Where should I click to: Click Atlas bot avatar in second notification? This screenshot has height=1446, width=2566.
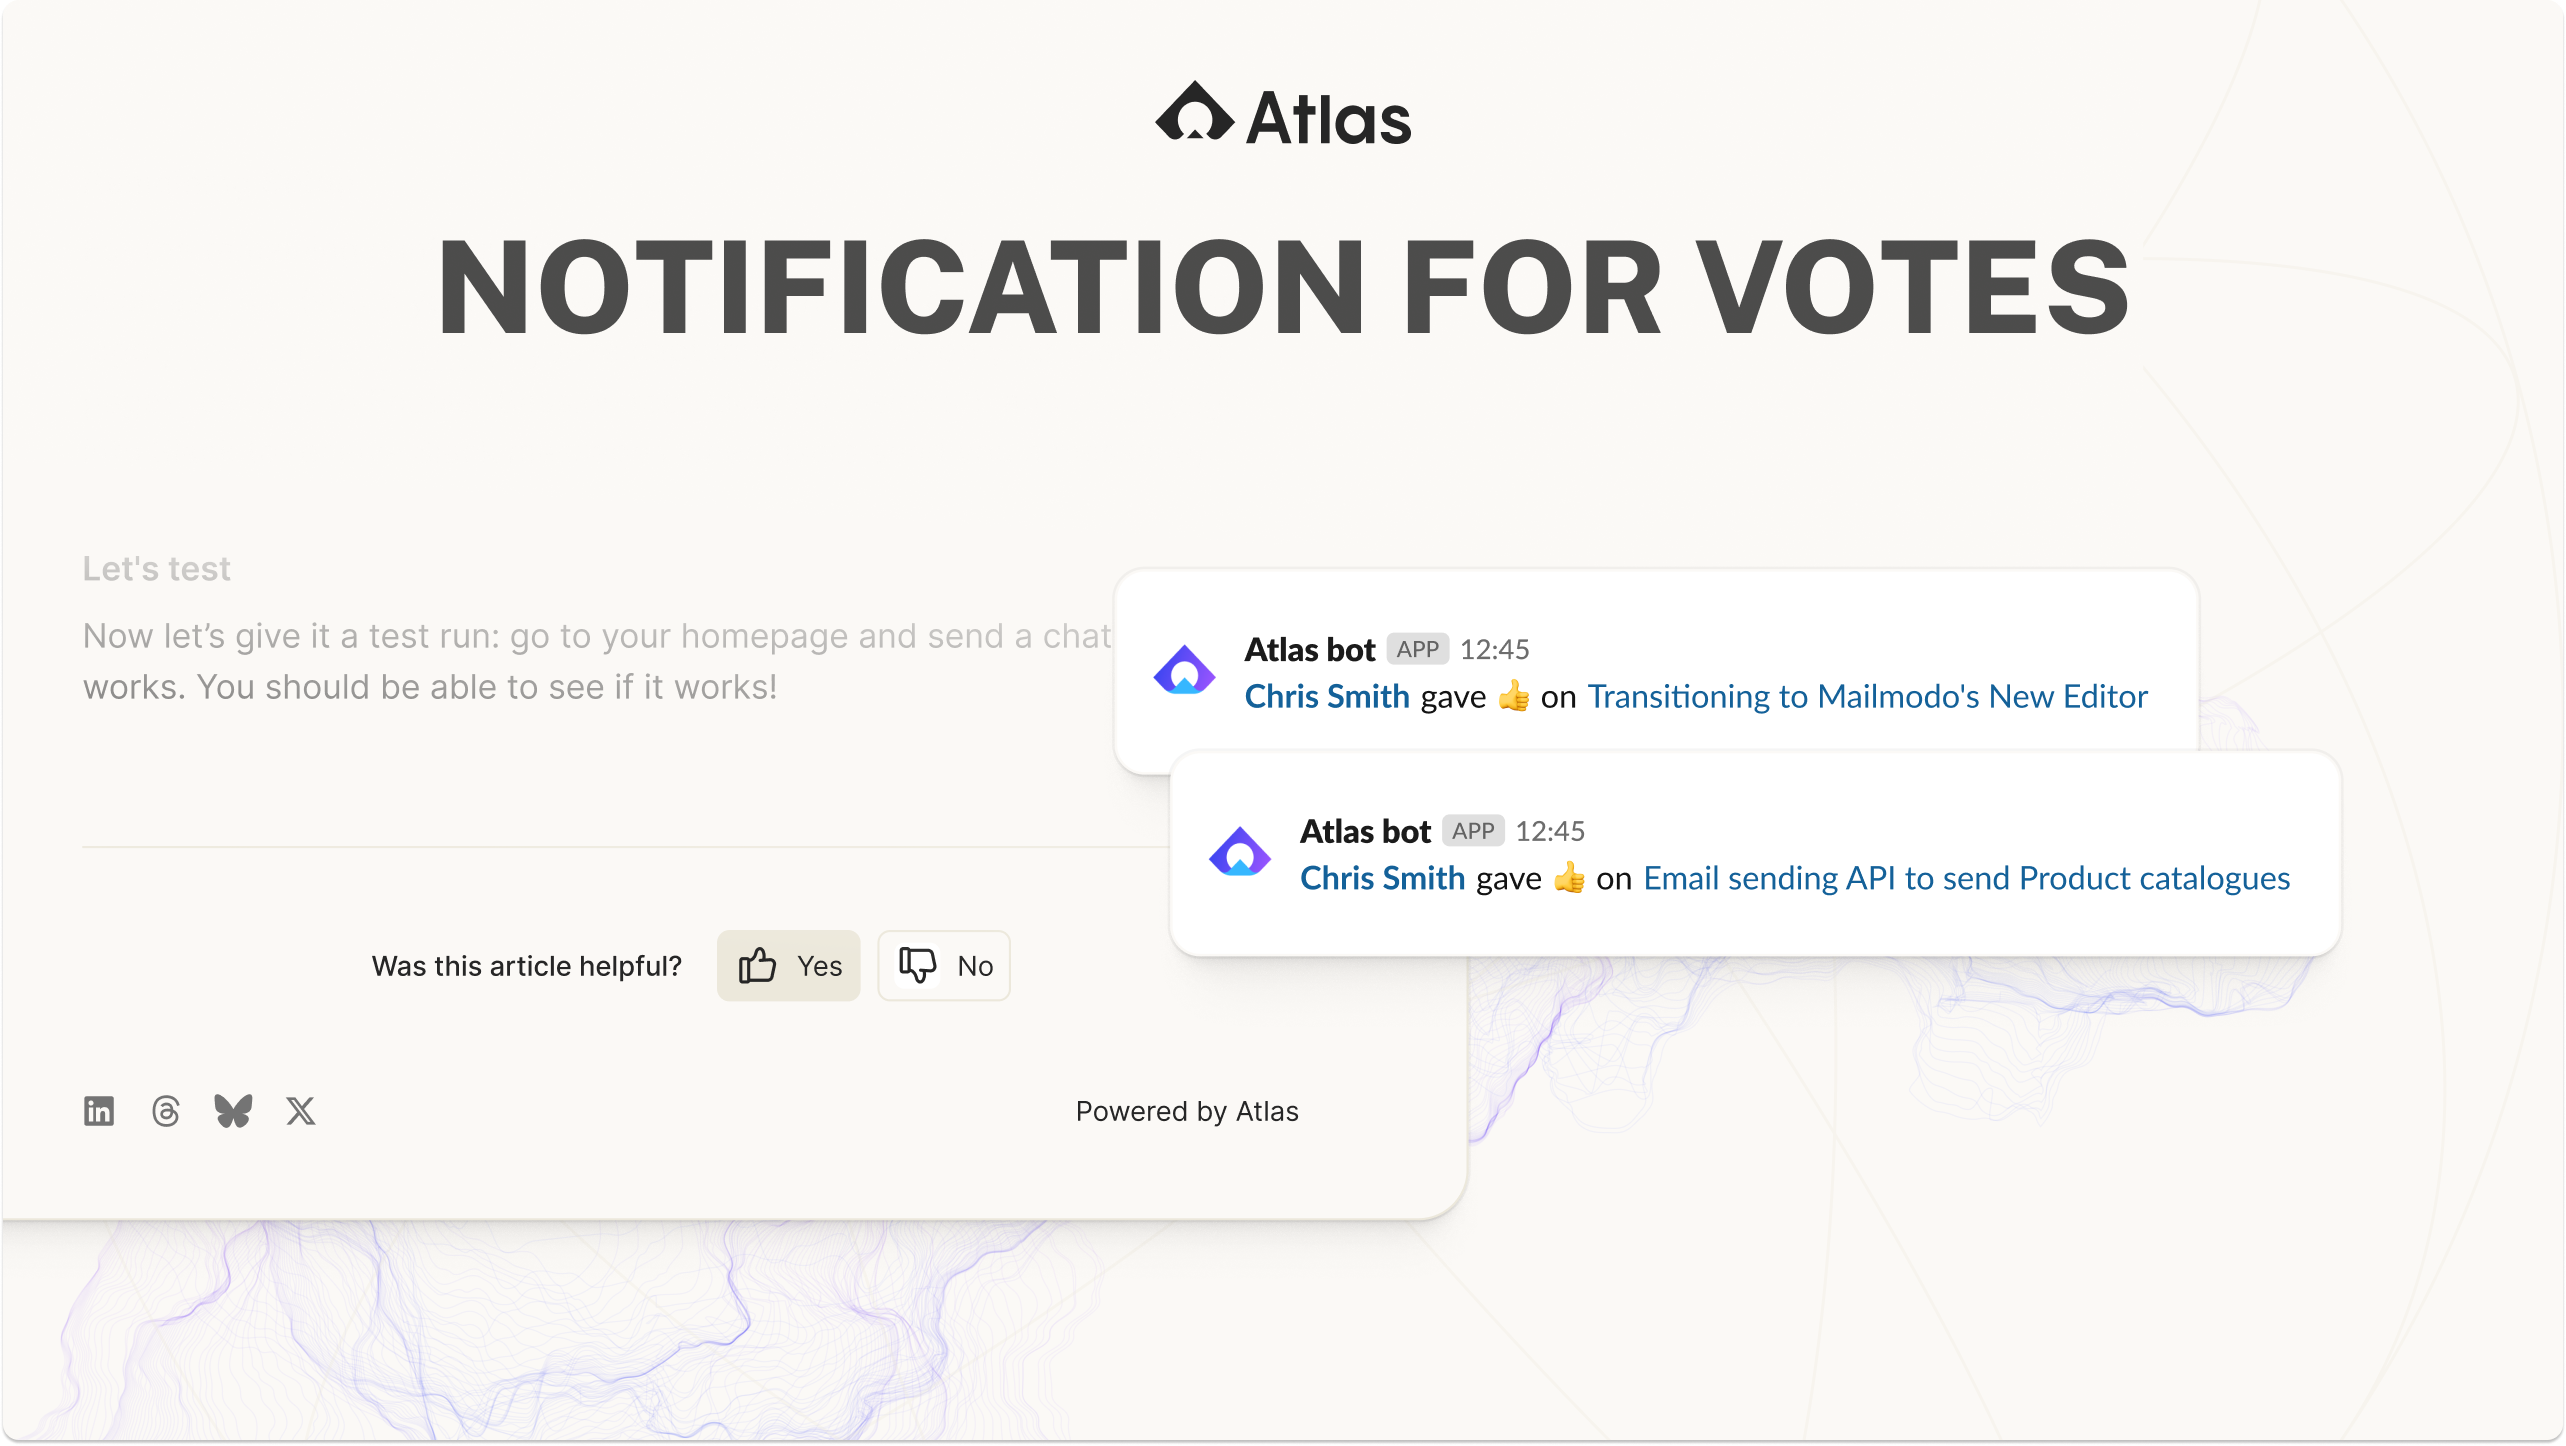pyautogui.click(x=1239, y=853)
